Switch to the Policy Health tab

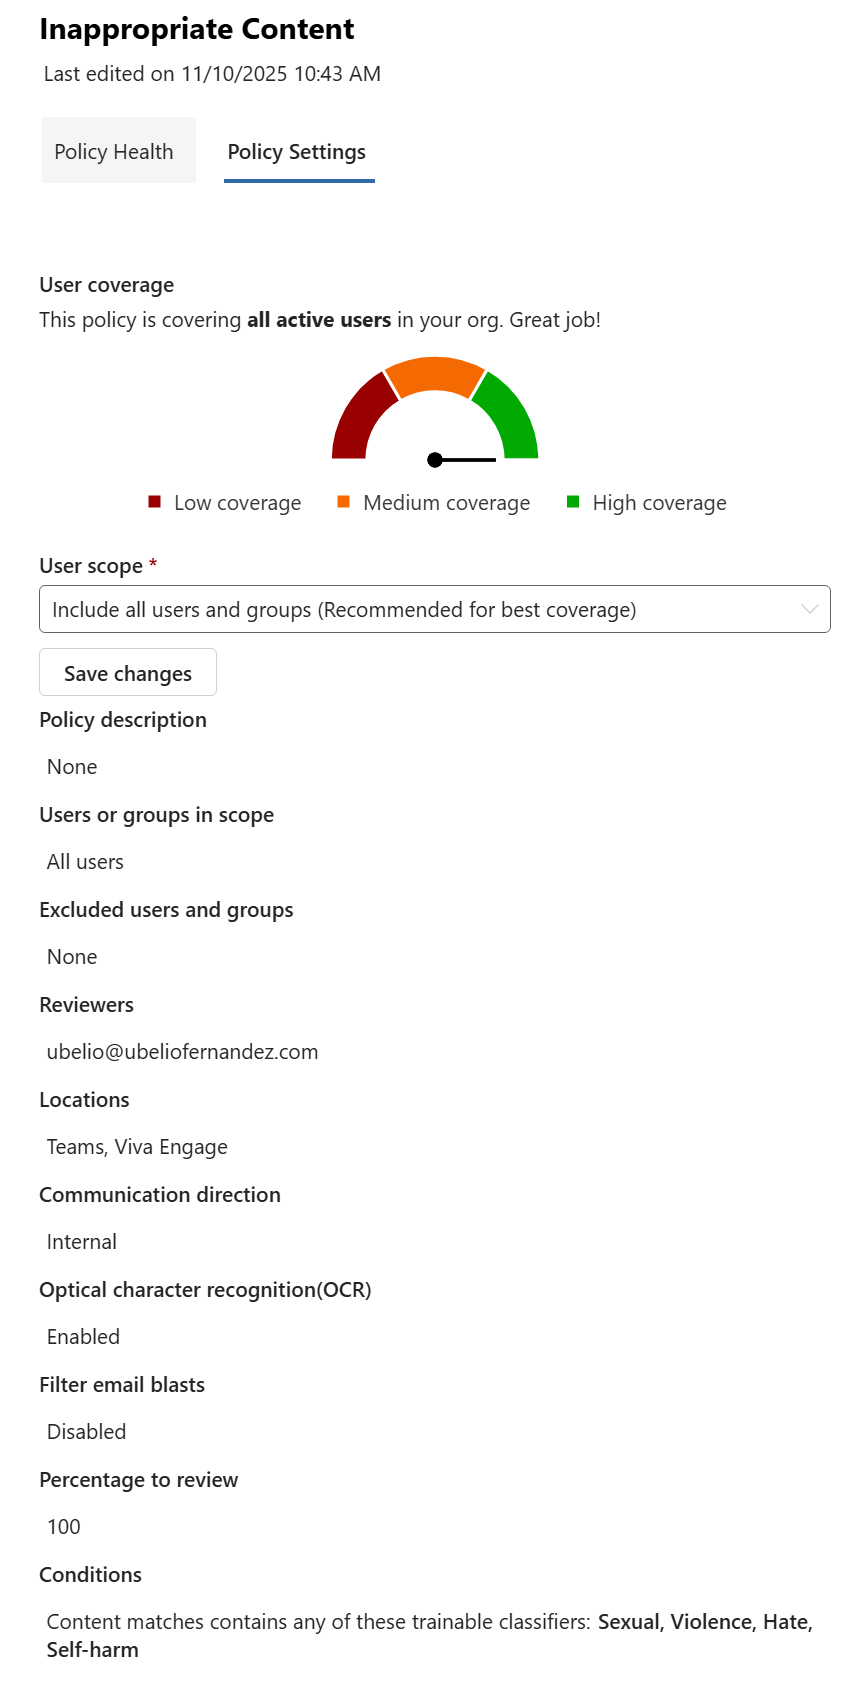(x=114, y=152)
